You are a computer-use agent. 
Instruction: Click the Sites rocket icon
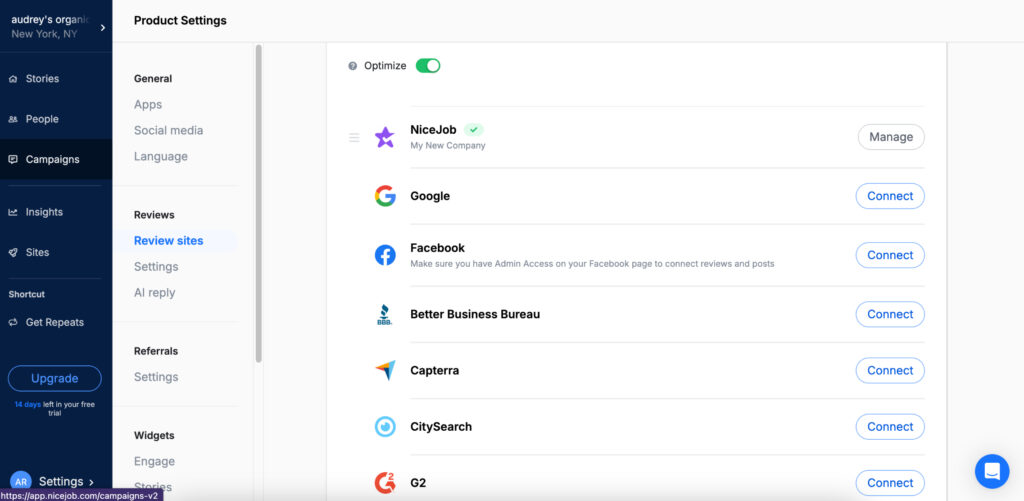(13, 253)
